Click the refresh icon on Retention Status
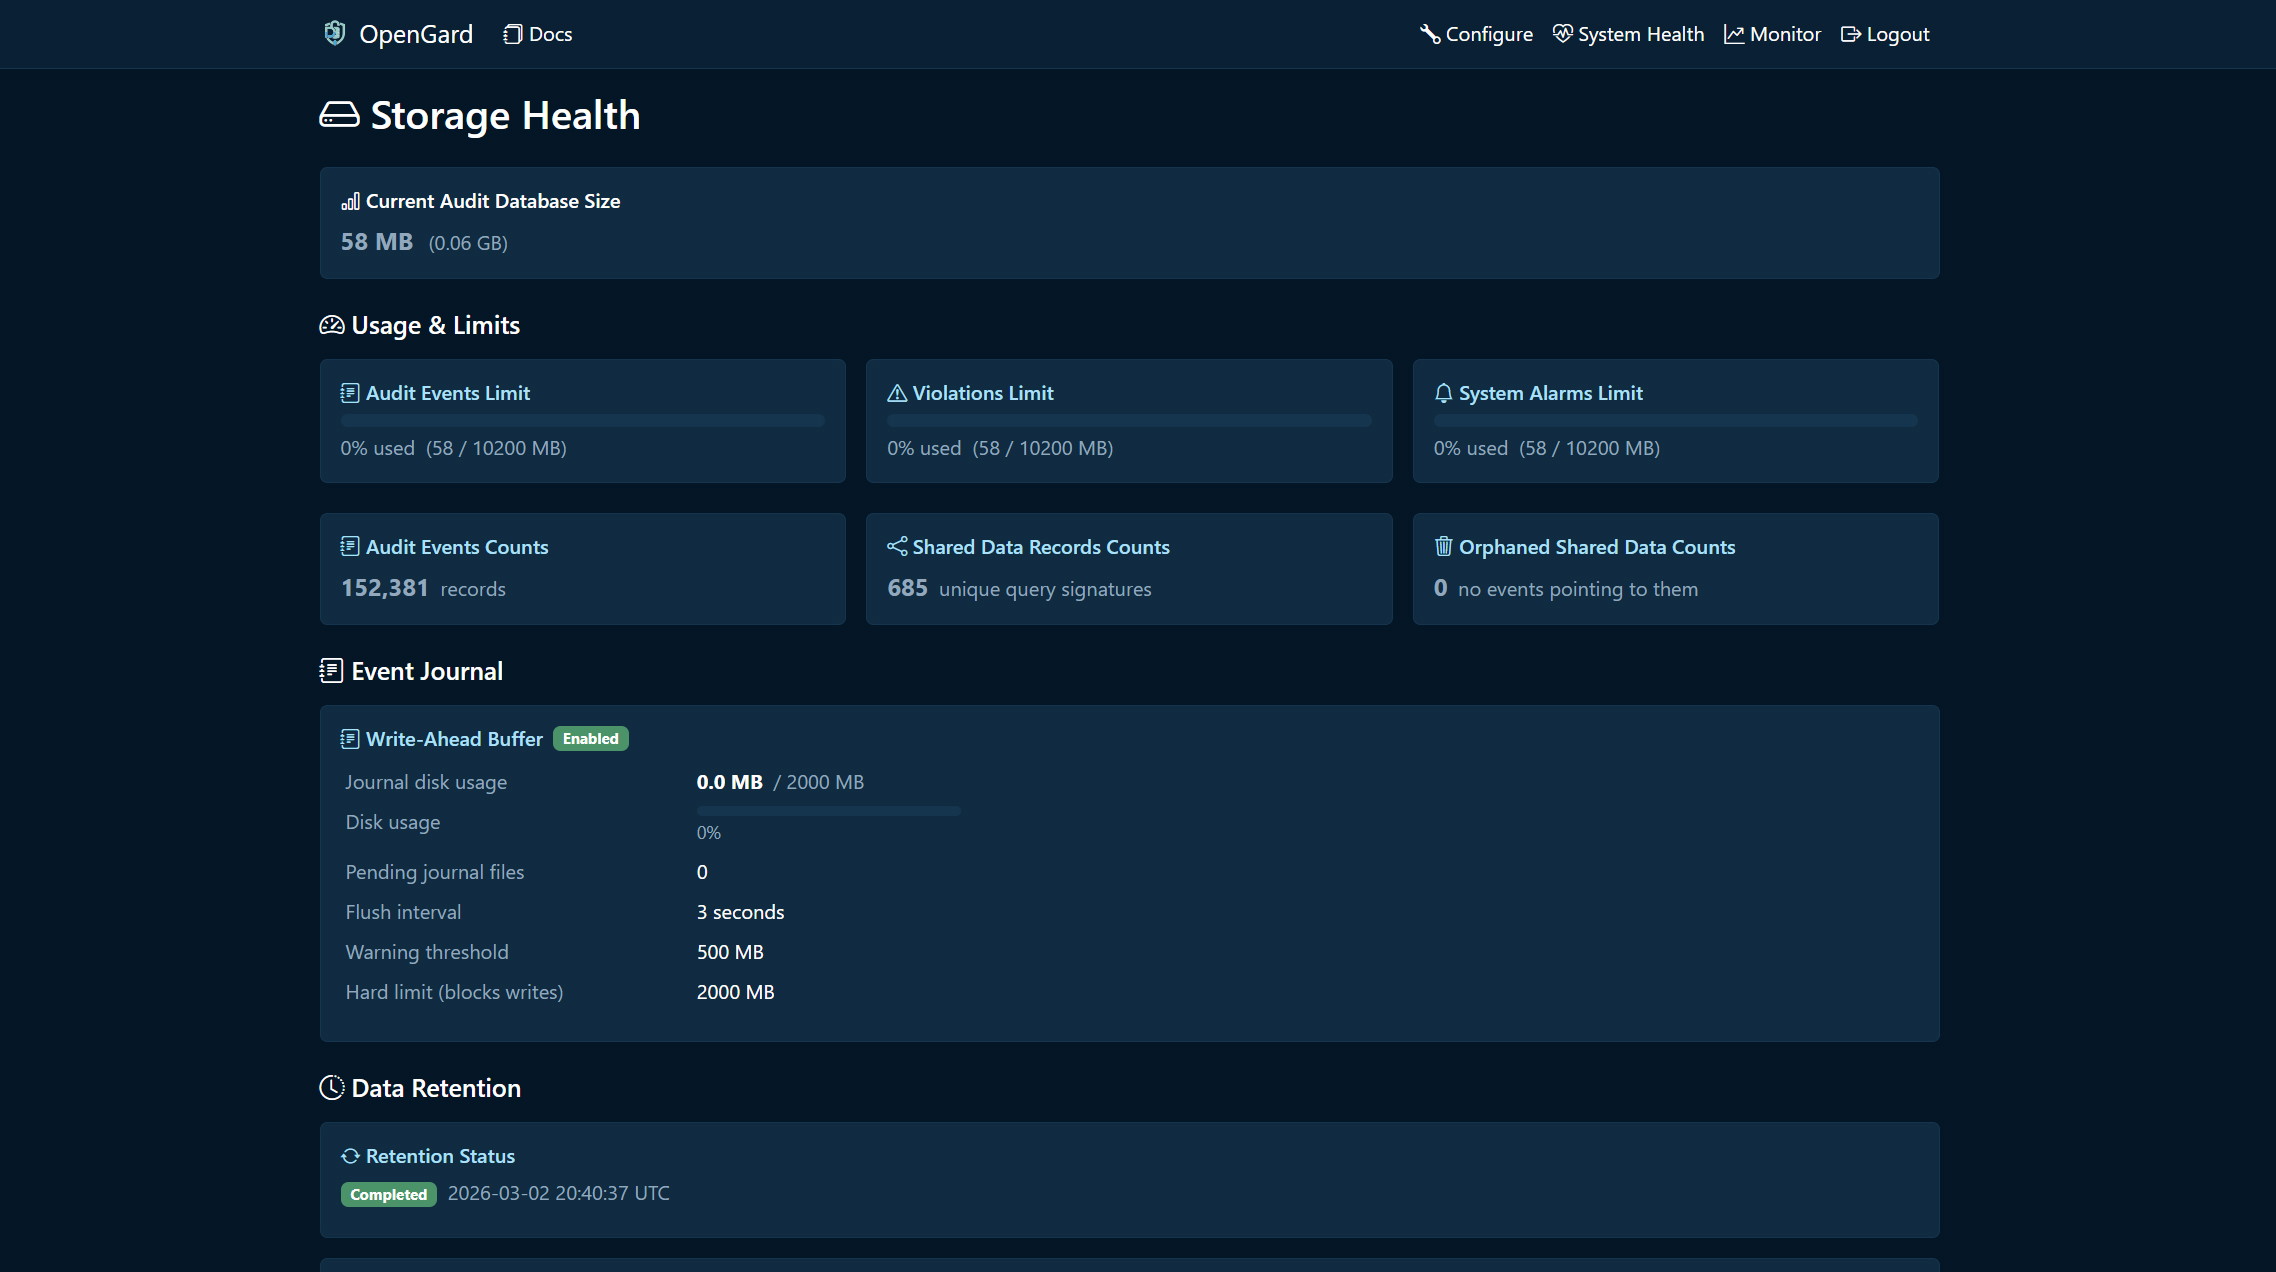Image resolution: width=2276 pixels, height=1272 pixels. 349,1155
